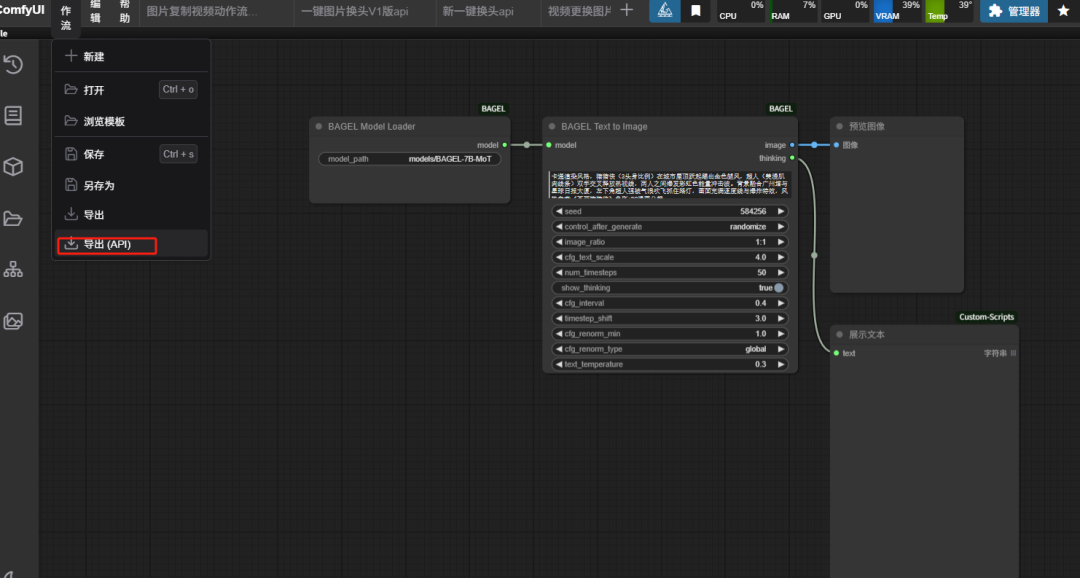Increase cfg_text_scale with right arrow

[x=781, y=258]
